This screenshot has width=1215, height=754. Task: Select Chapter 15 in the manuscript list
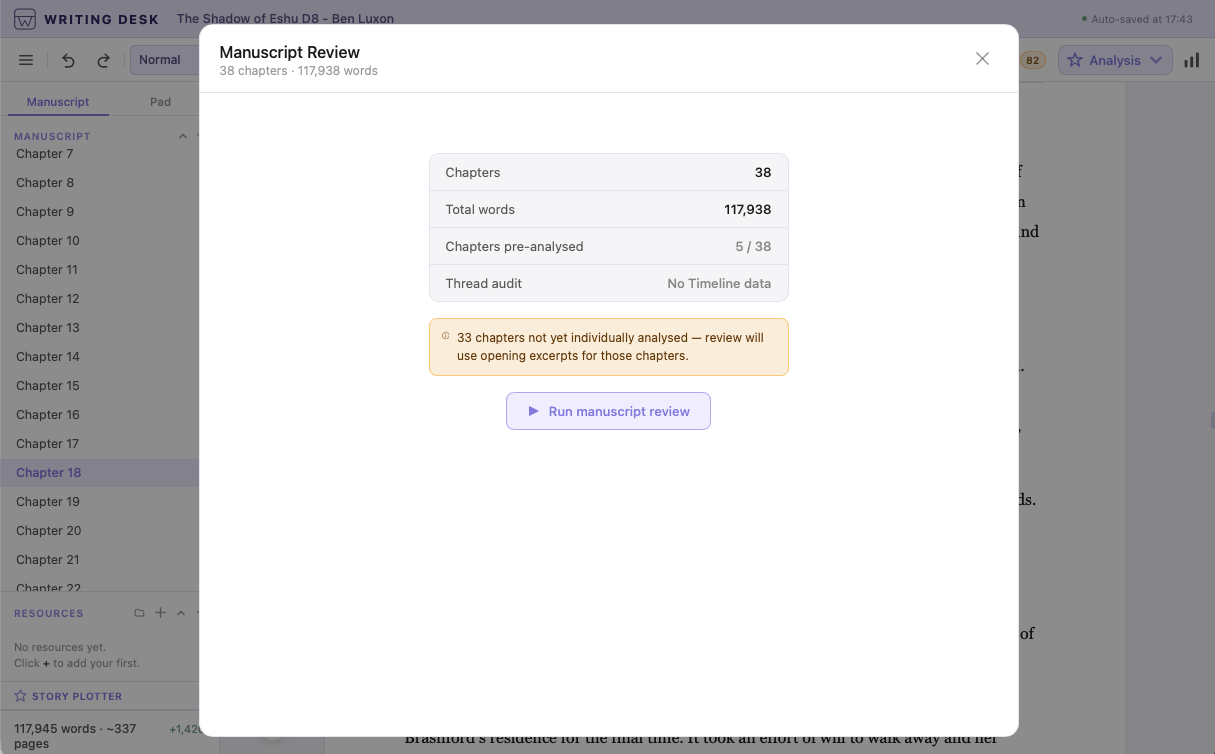pyautogui.click(x=100, y=386)
